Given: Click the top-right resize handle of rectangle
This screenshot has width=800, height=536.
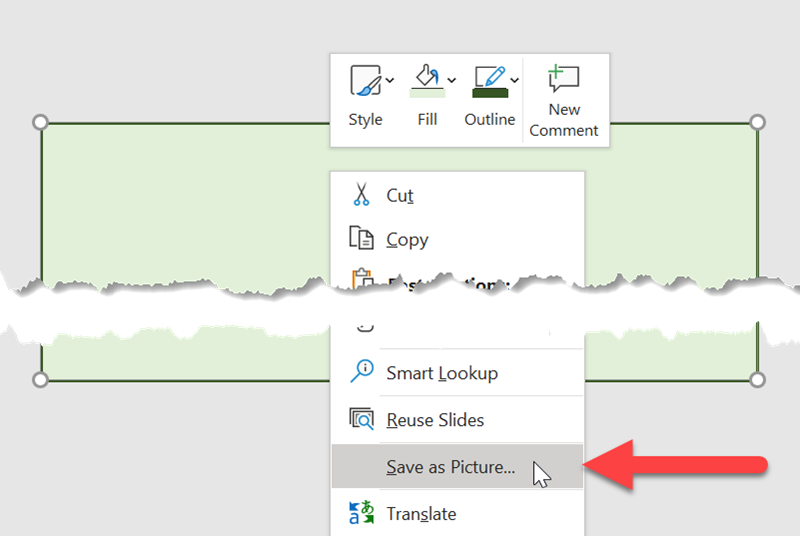Looking at the screenshot, I should pos(757,122).
